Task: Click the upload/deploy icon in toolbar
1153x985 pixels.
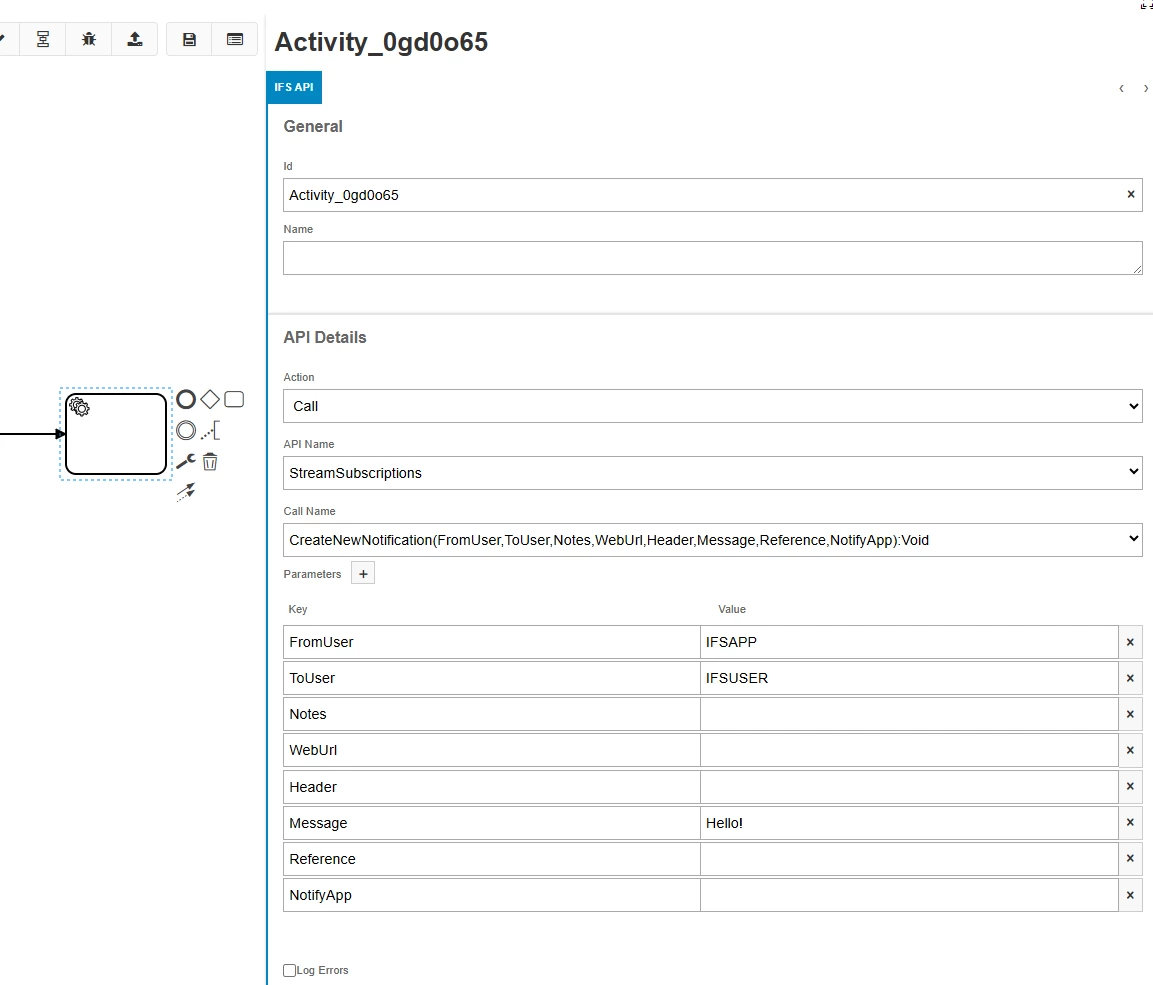Action: [x=135, y=39]
